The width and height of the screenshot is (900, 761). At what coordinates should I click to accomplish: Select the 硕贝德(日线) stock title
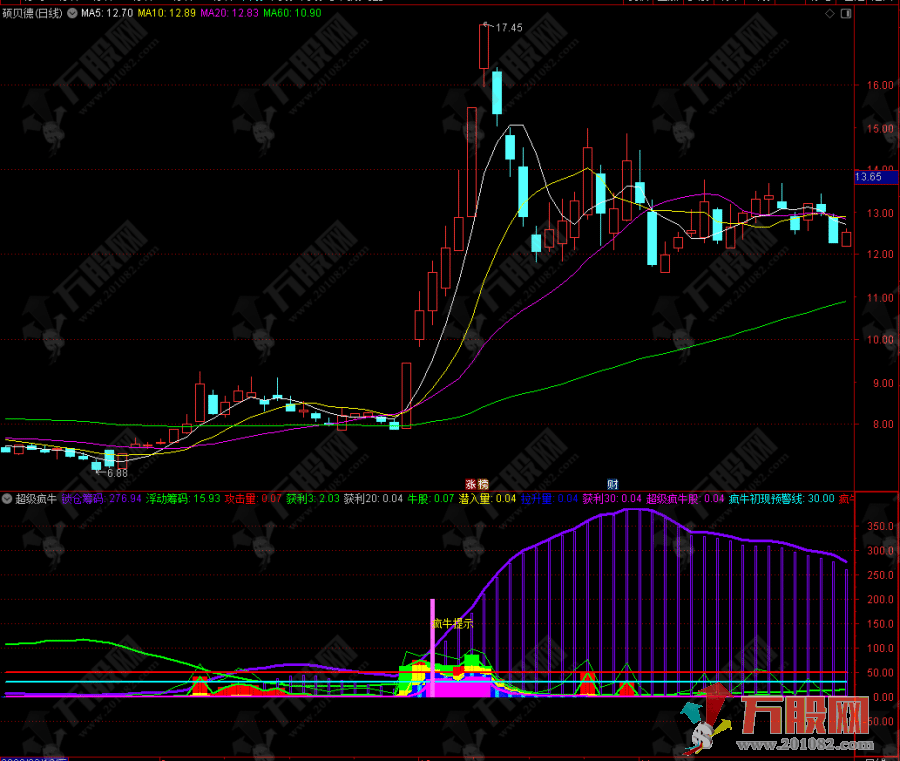(x=32, y=13)
